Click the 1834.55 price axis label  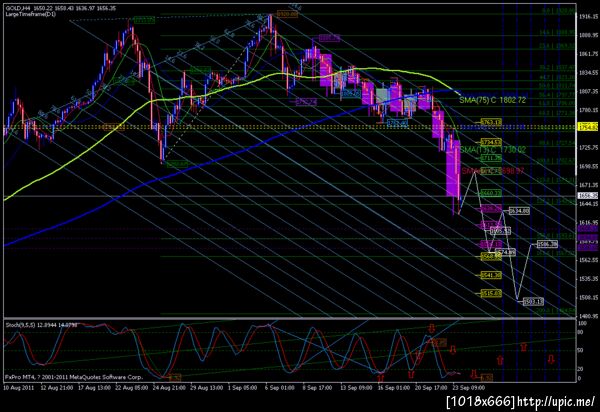(x=589, y=73)
